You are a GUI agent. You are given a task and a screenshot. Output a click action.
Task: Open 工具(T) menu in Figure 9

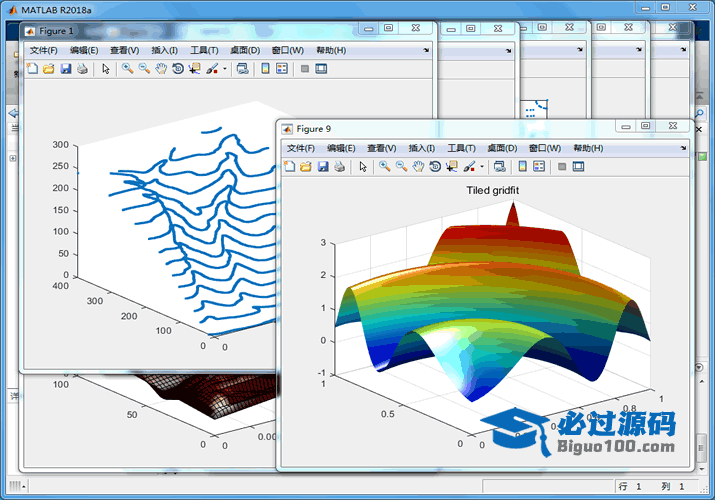click(x=462, y=148)
